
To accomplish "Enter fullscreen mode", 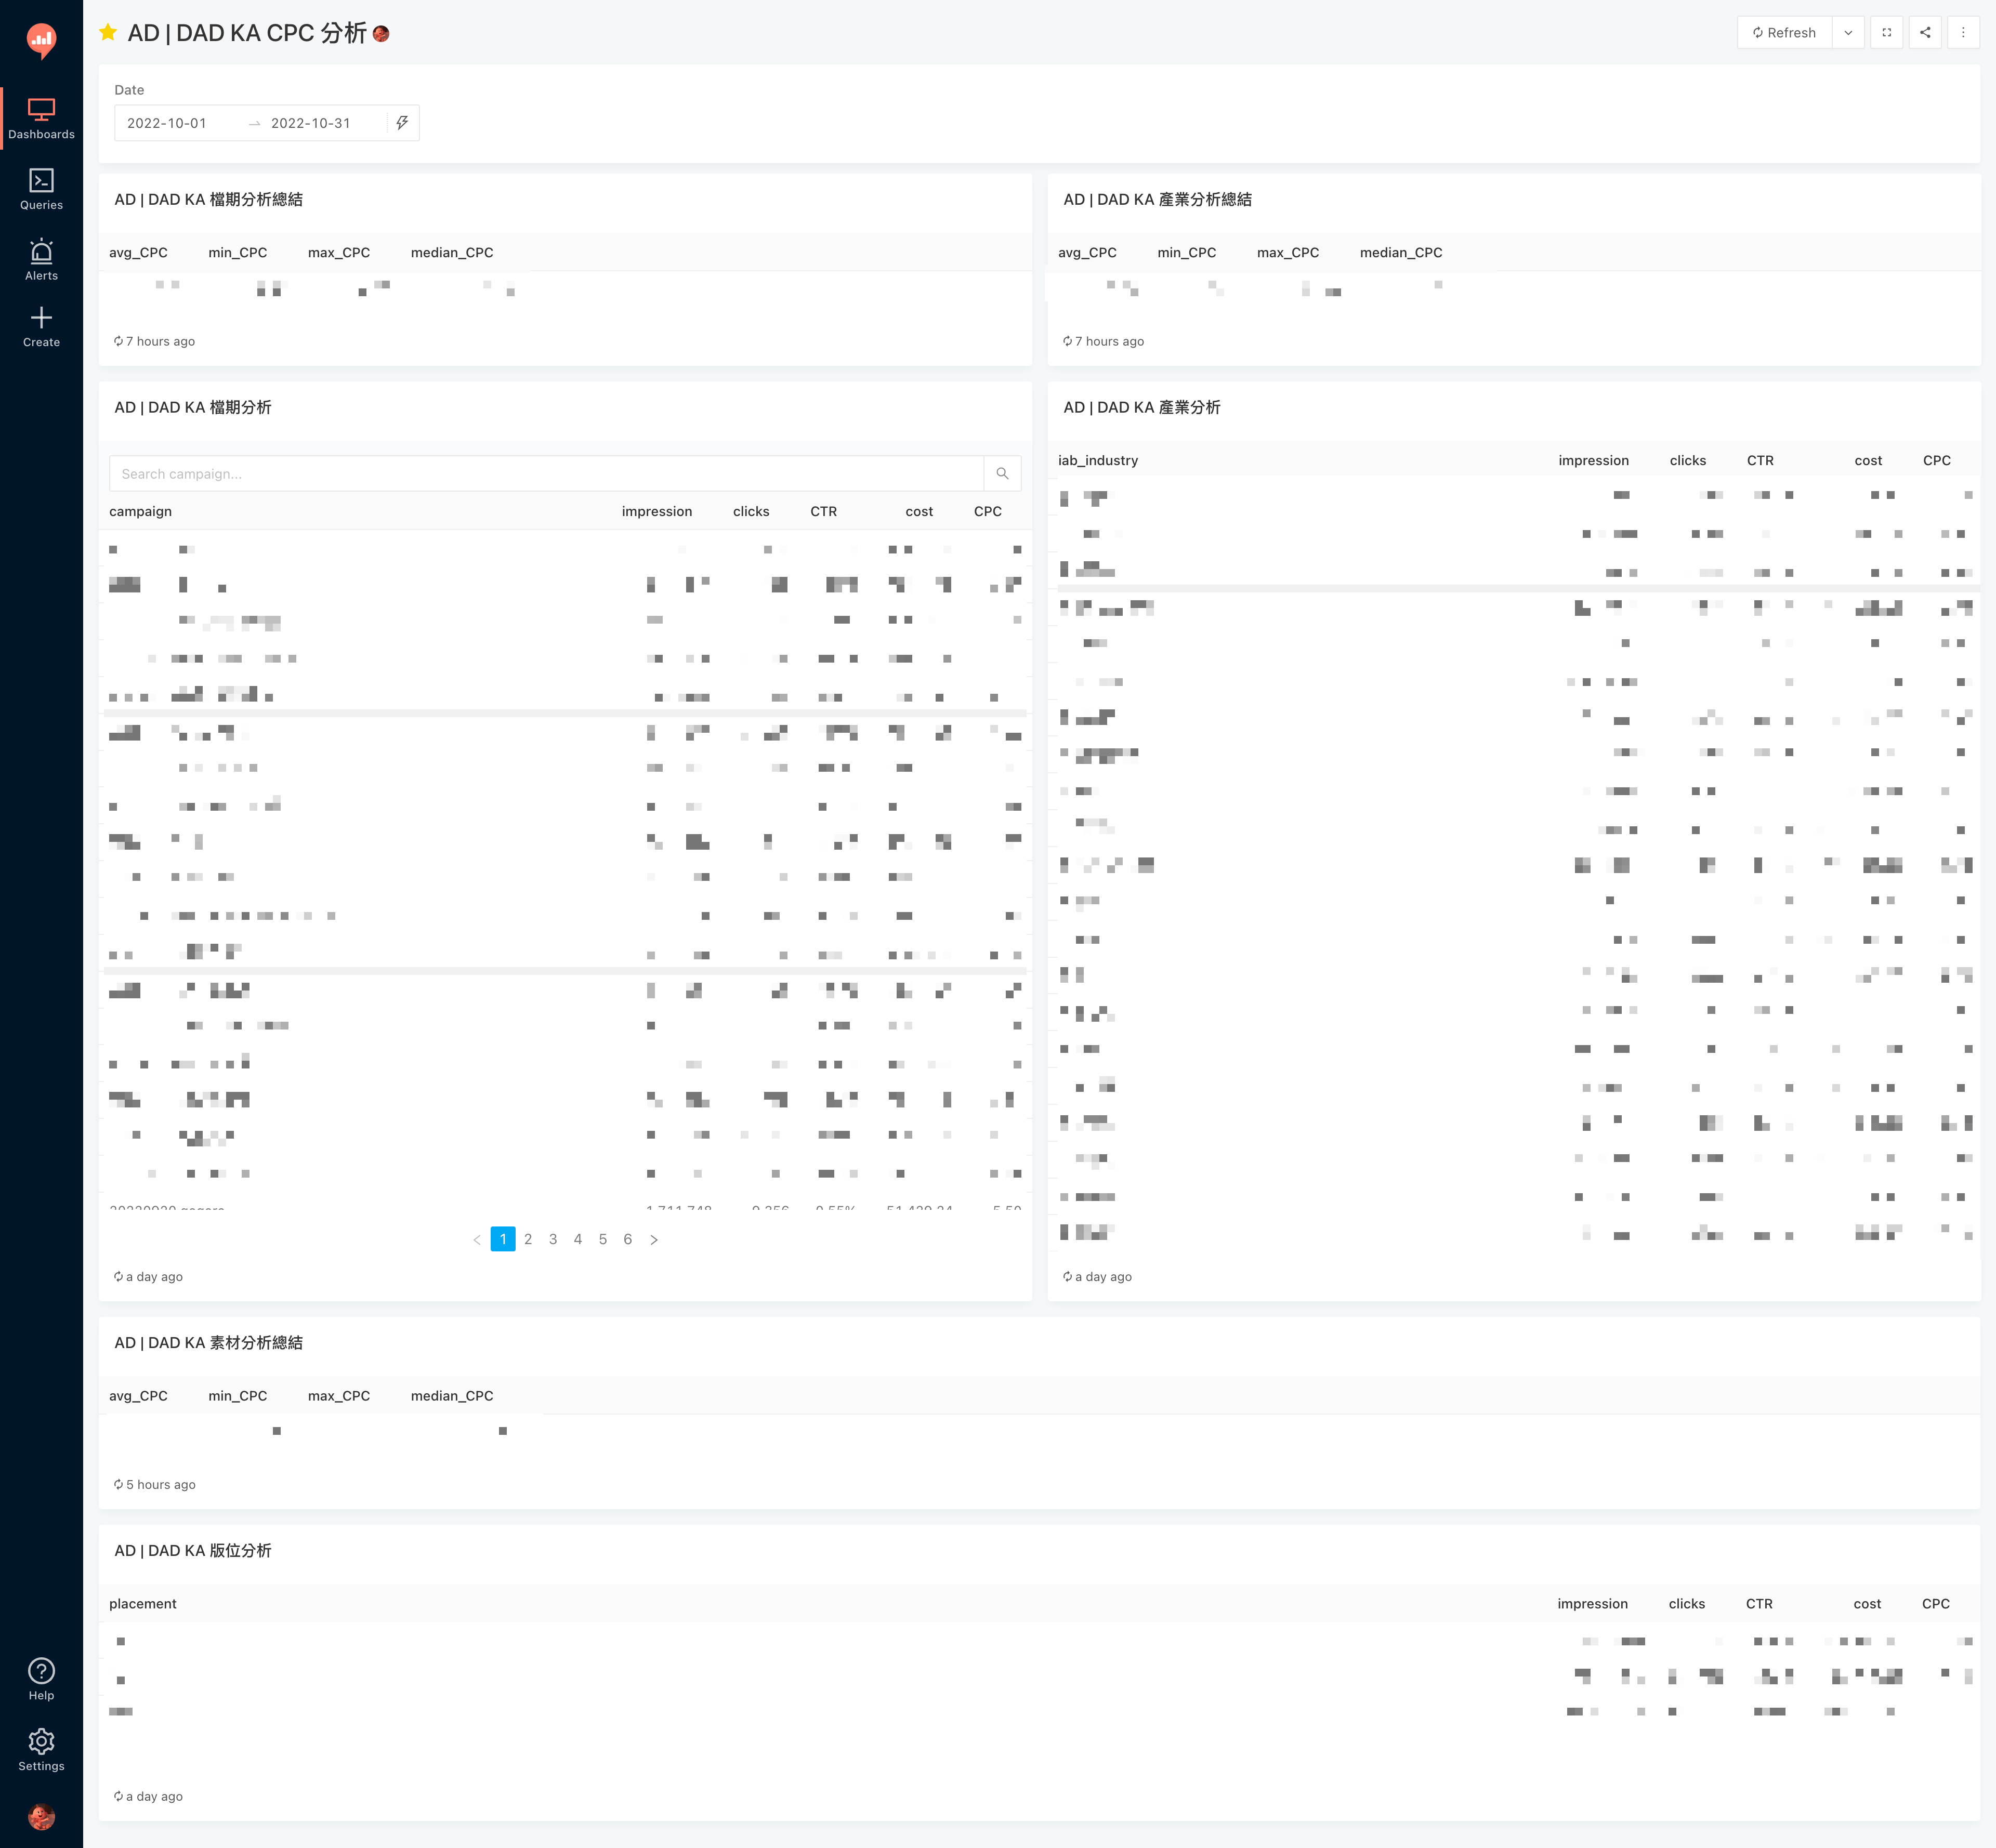I will tap(1887, 33).
